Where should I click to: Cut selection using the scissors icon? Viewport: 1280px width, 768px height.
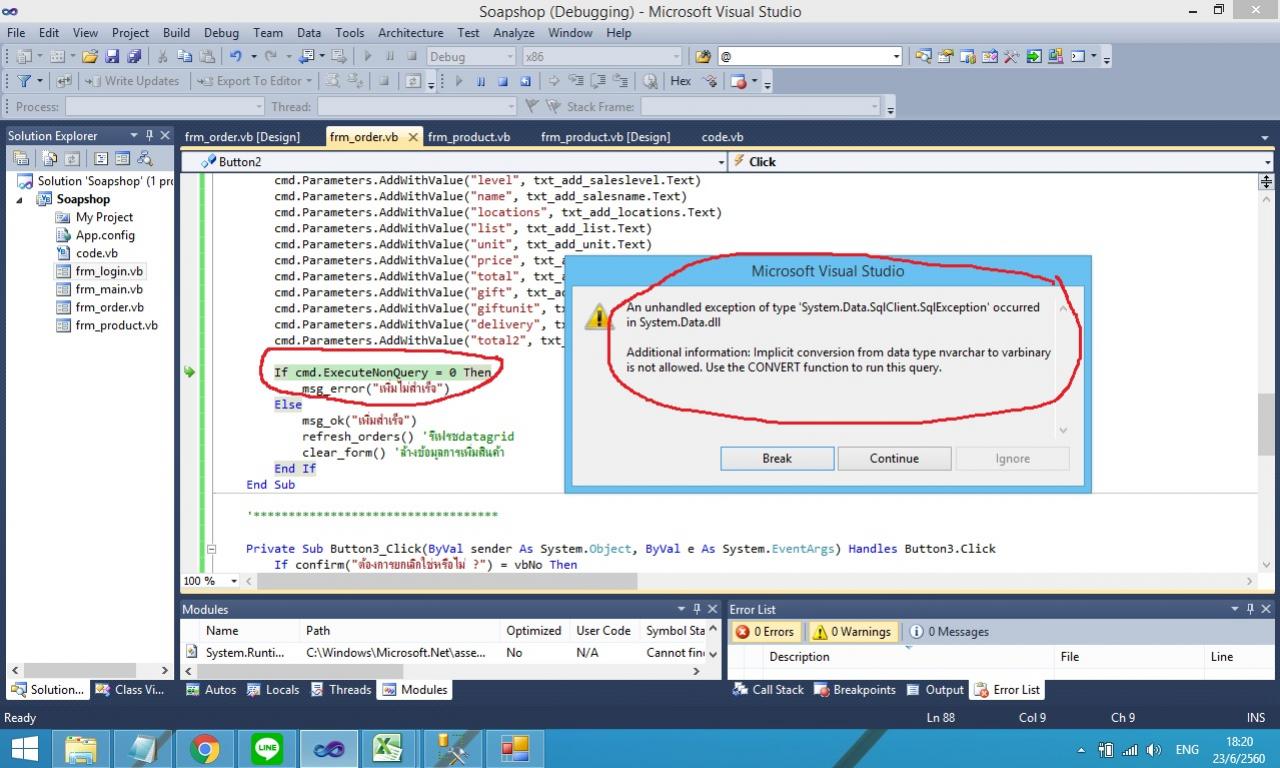(162, 57)
